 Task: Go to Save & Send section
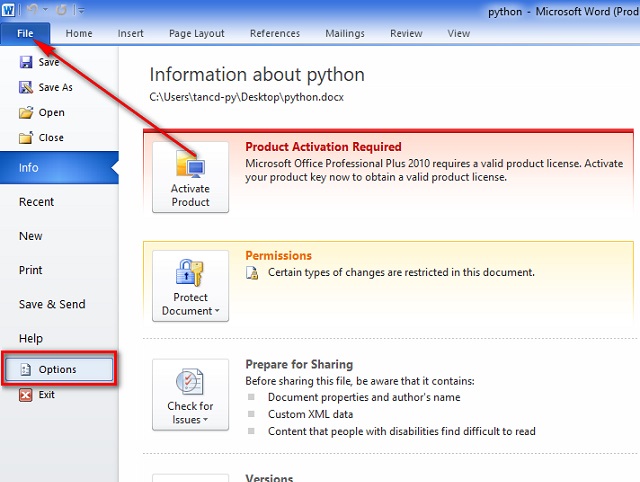pyautogui.click(x=52, y=304)
